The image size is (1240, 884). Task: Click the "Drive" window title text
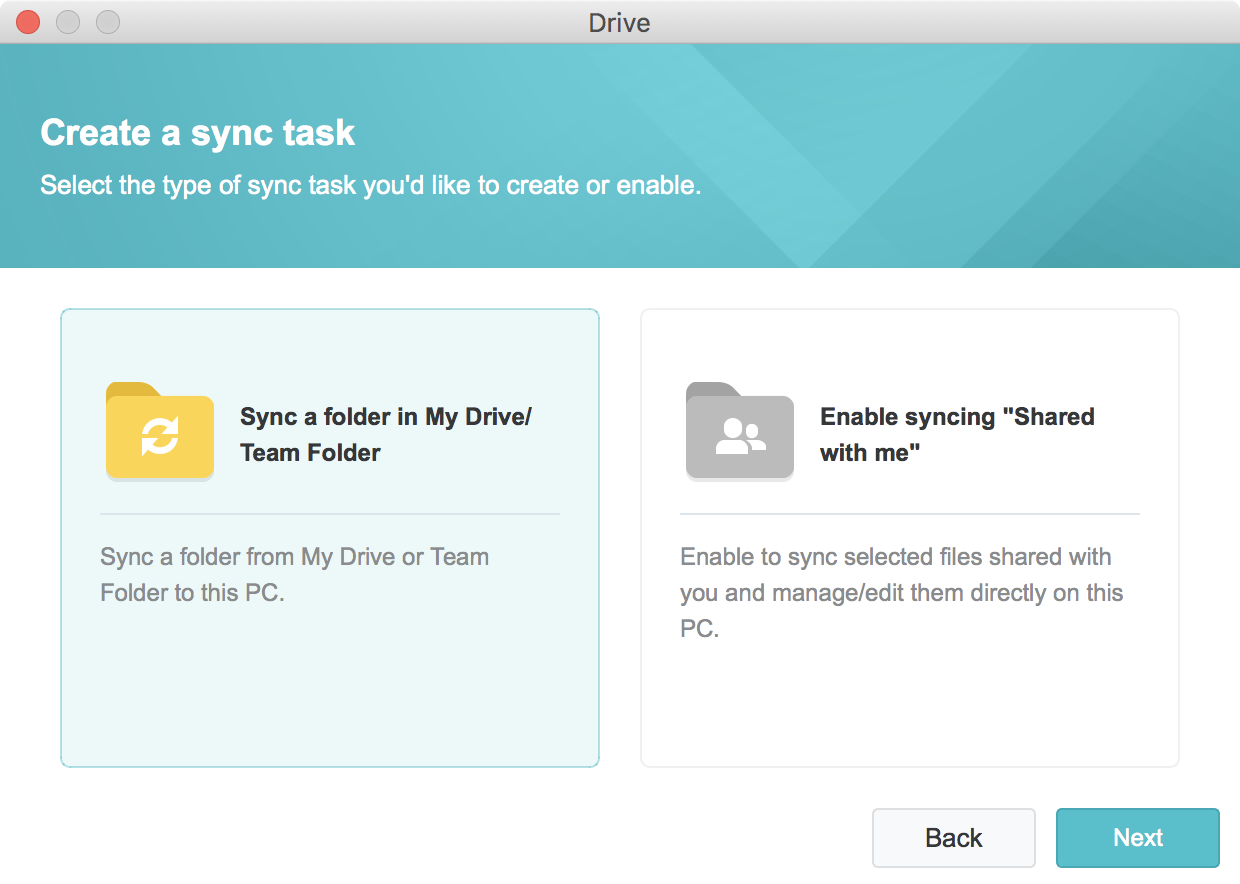[619, 22]
